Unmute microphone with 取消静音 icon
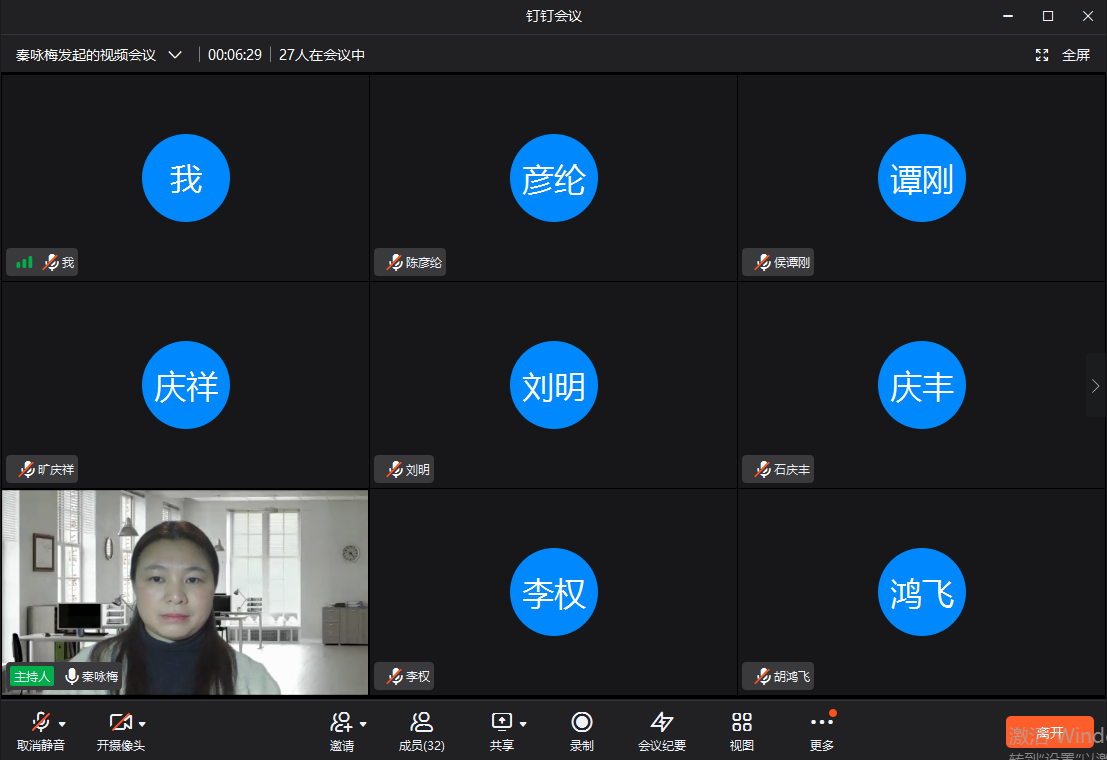 [x=40, y=723]
